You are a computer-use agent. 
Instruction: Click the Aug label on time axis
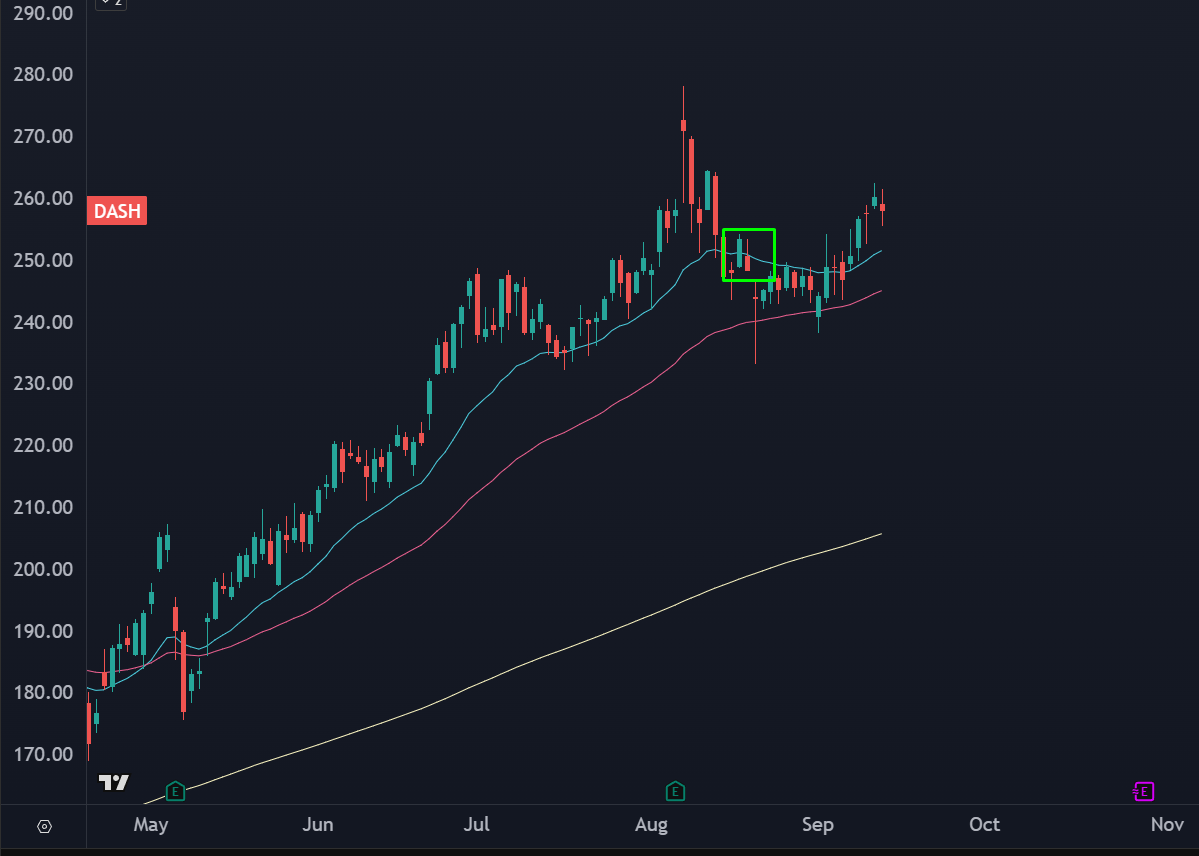(651, 825)
